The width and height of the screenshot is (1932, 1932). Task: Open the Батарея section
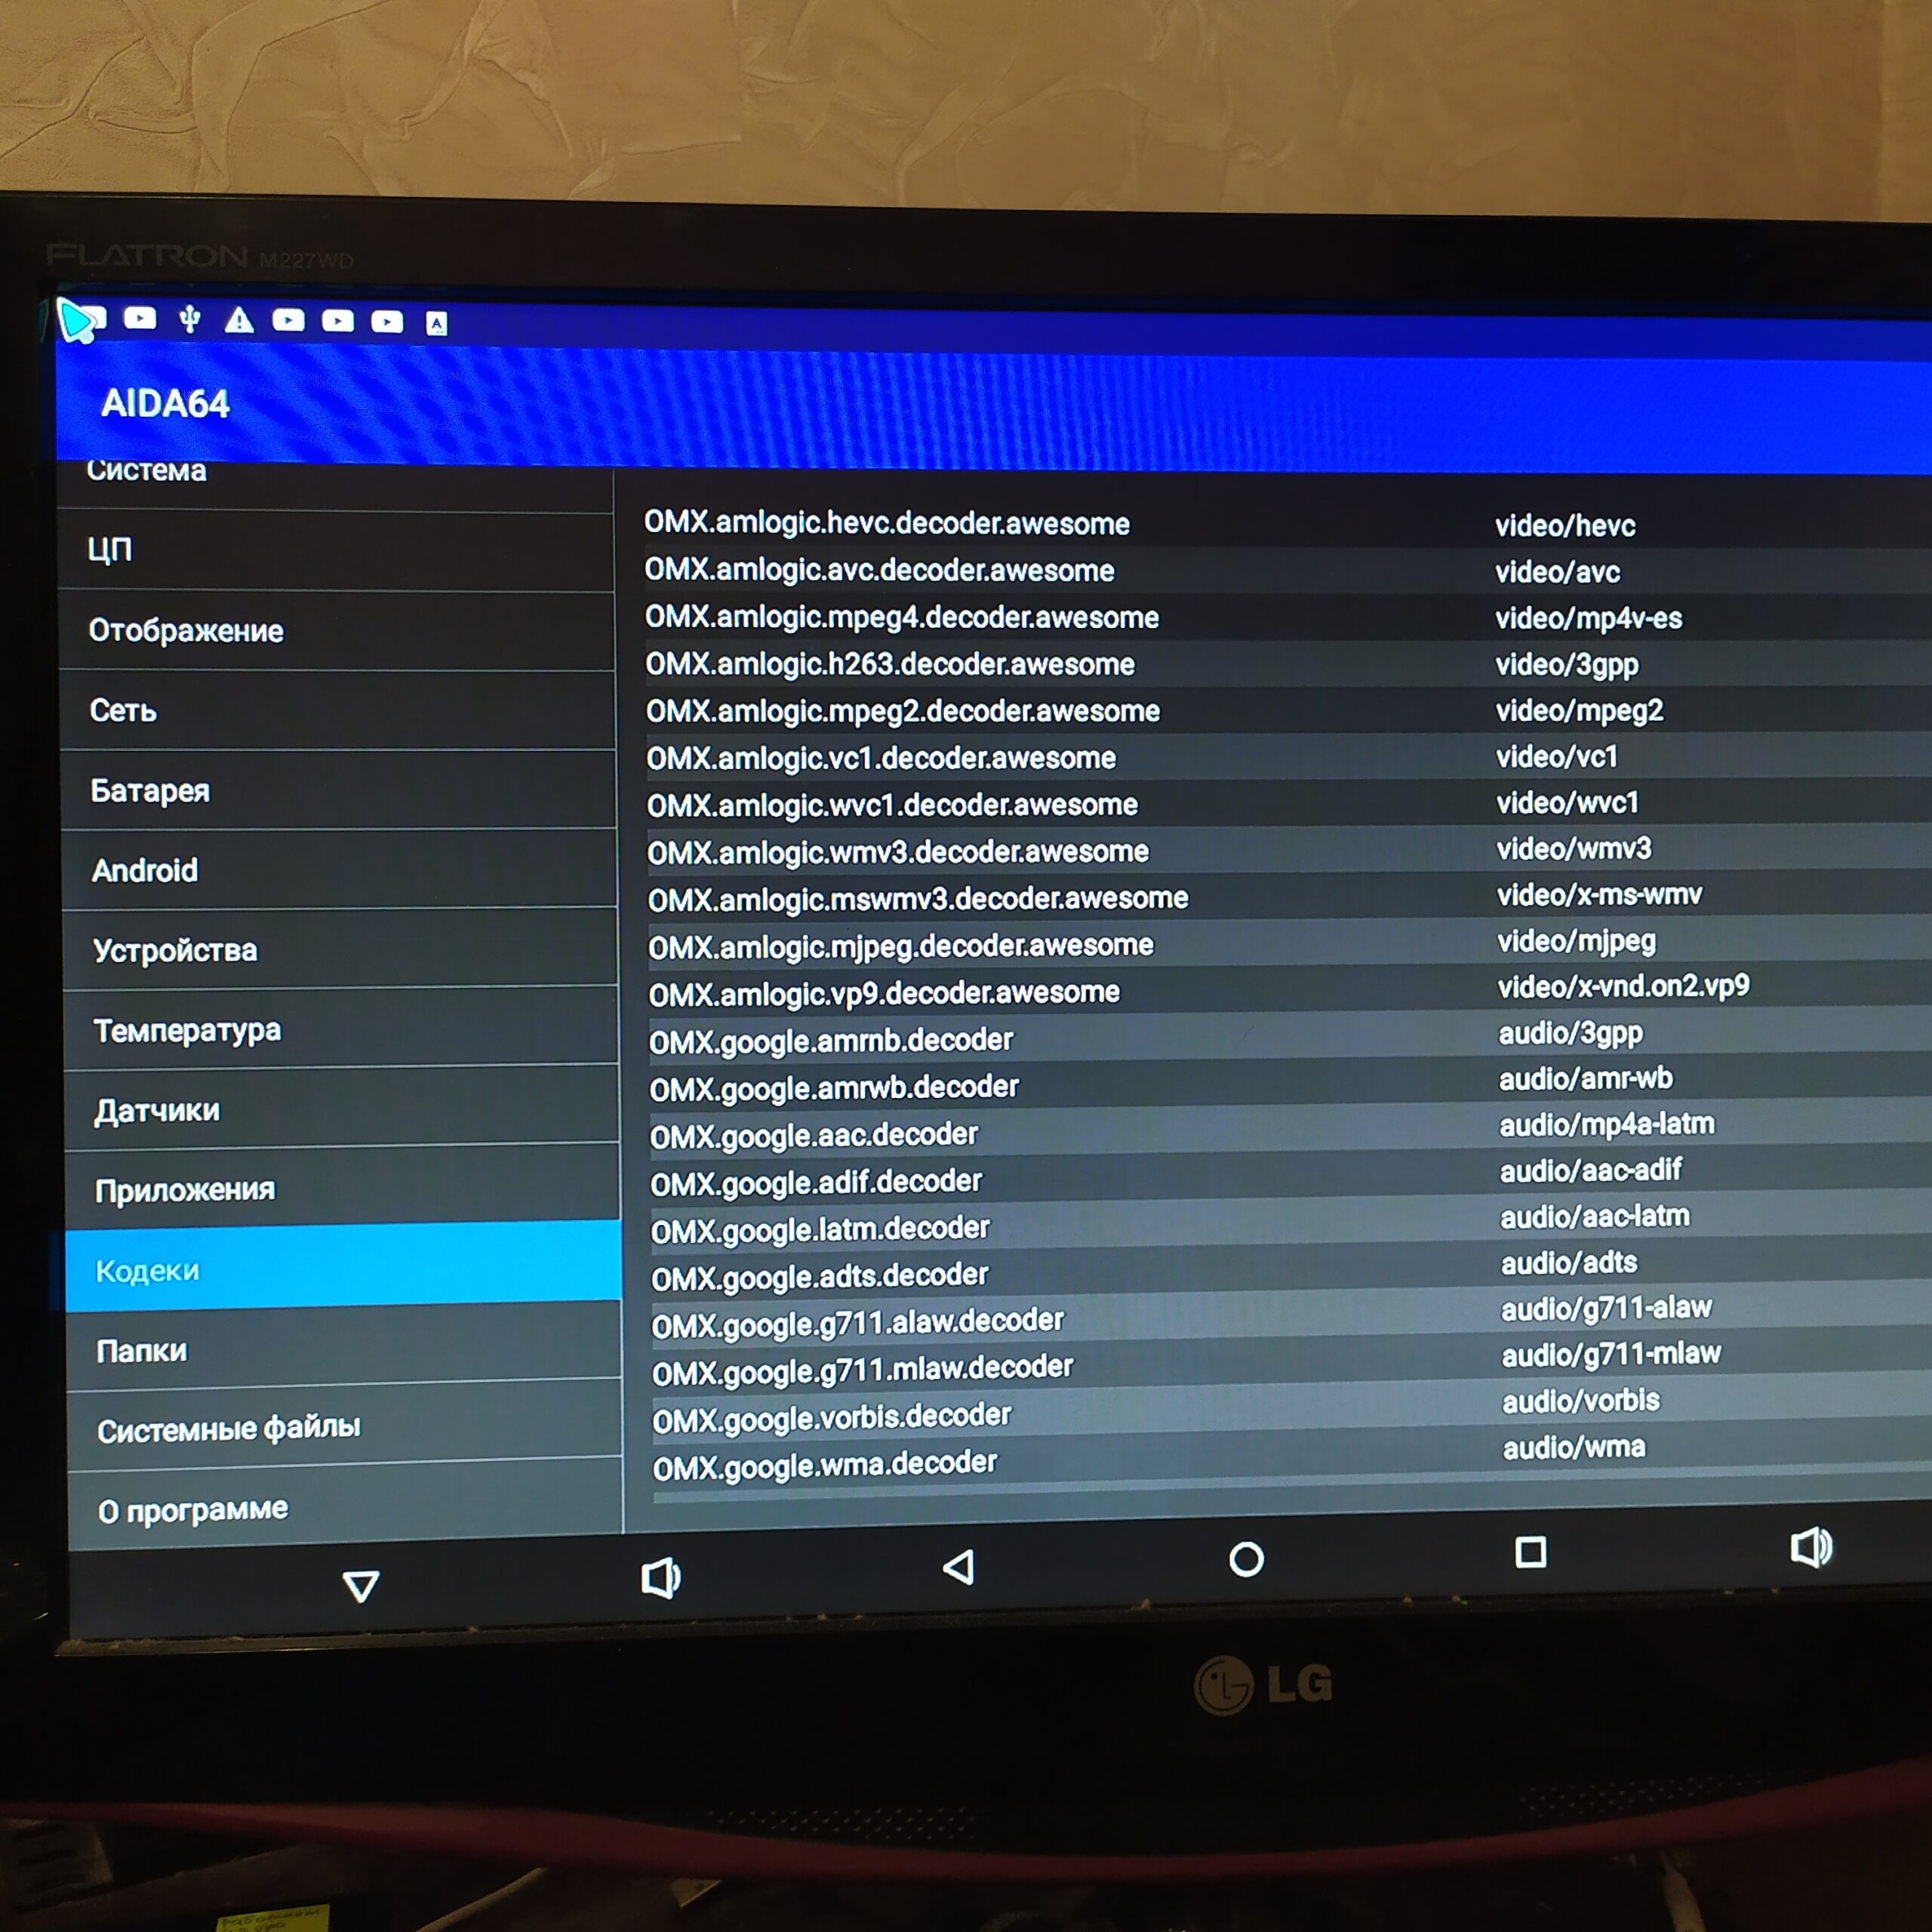(339, 790)
